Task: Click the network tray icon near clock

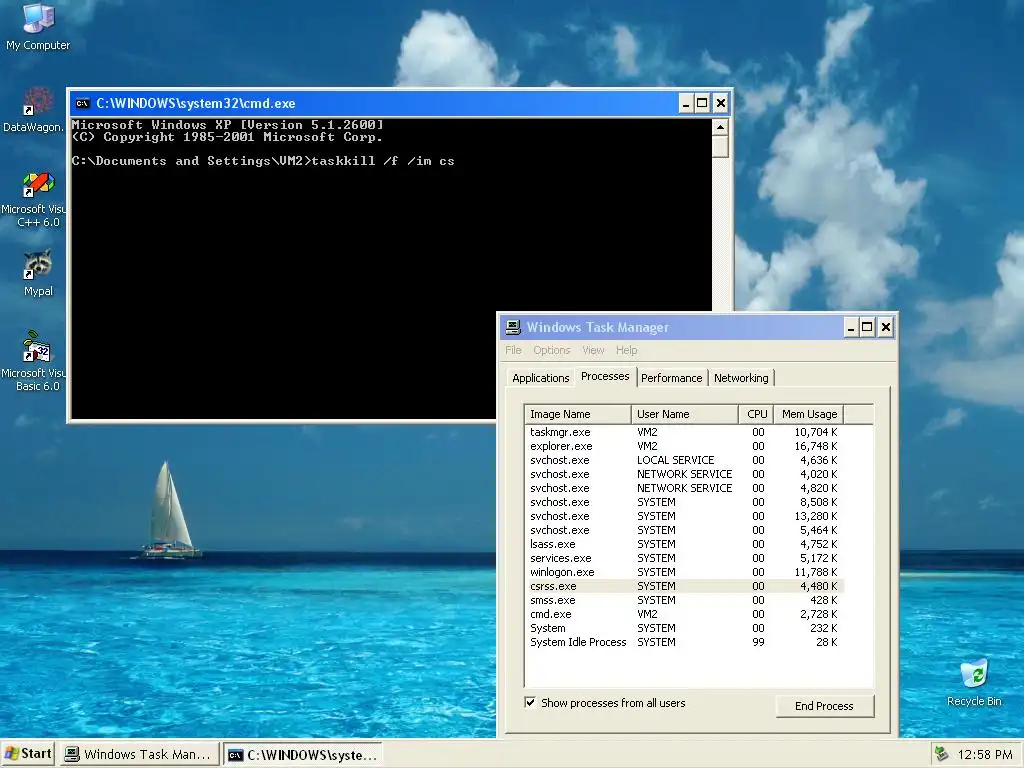Action: coord(941,754)
